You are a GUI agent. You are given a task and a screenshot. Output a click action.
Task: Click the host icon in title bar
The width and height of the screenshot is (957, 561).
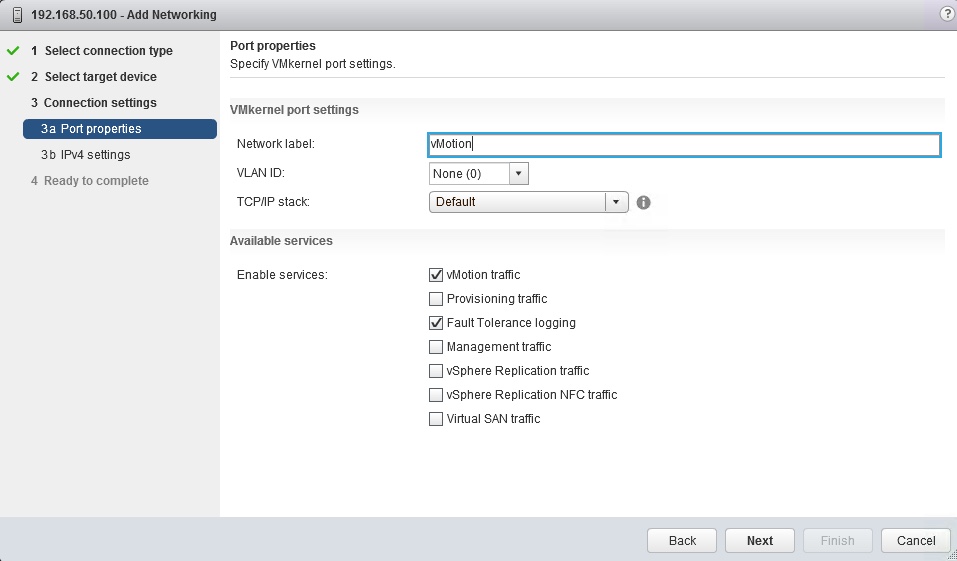pos(17,15)
